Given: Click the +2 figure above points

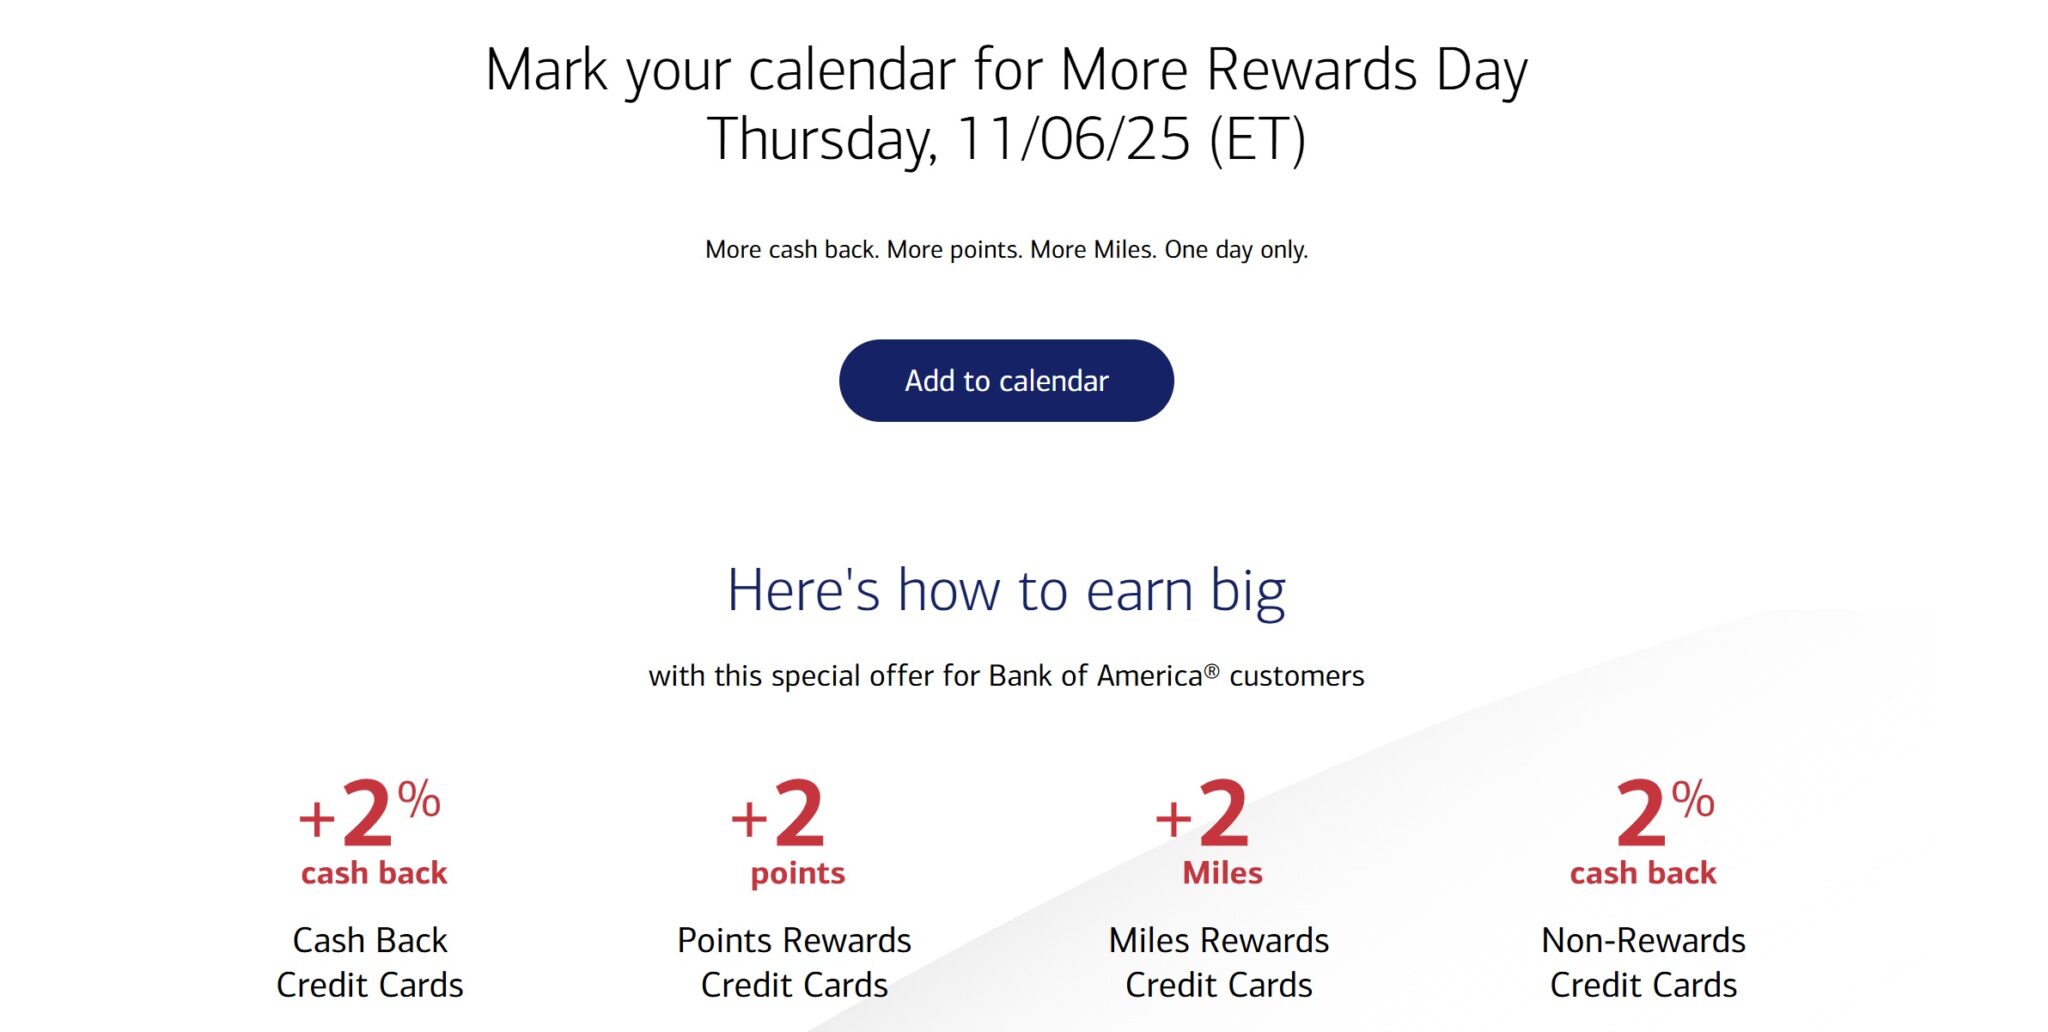Looking at the screenshot, I should pyautogui.click(x=778, y=814).
